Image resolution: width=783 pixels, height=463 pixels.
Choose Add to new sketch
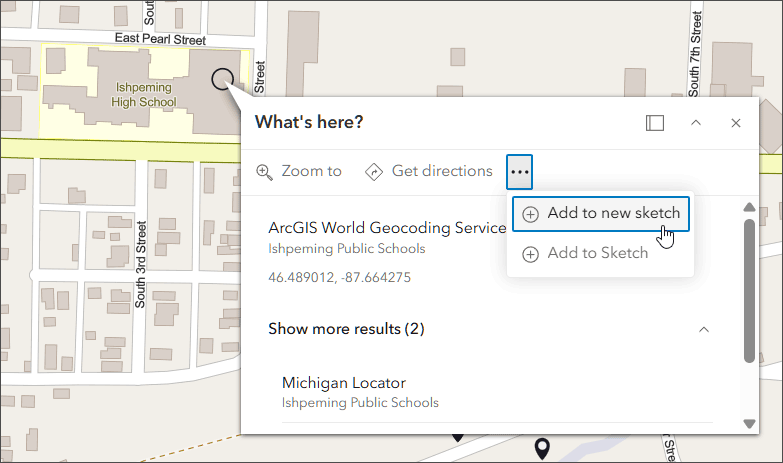click(601, 213)
